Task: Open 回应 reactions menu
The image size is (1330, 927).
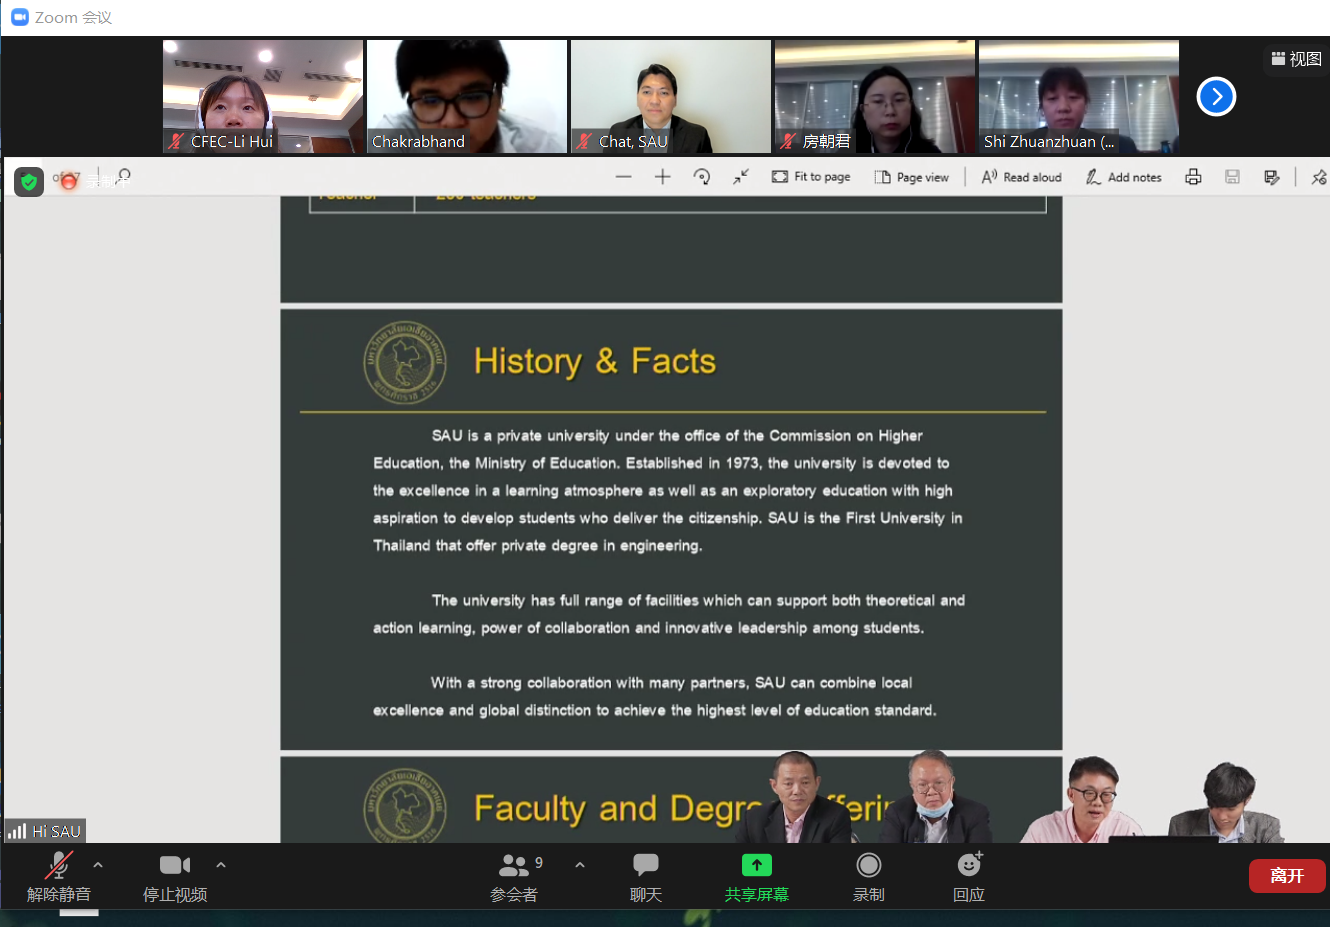Action: (968, 876)
